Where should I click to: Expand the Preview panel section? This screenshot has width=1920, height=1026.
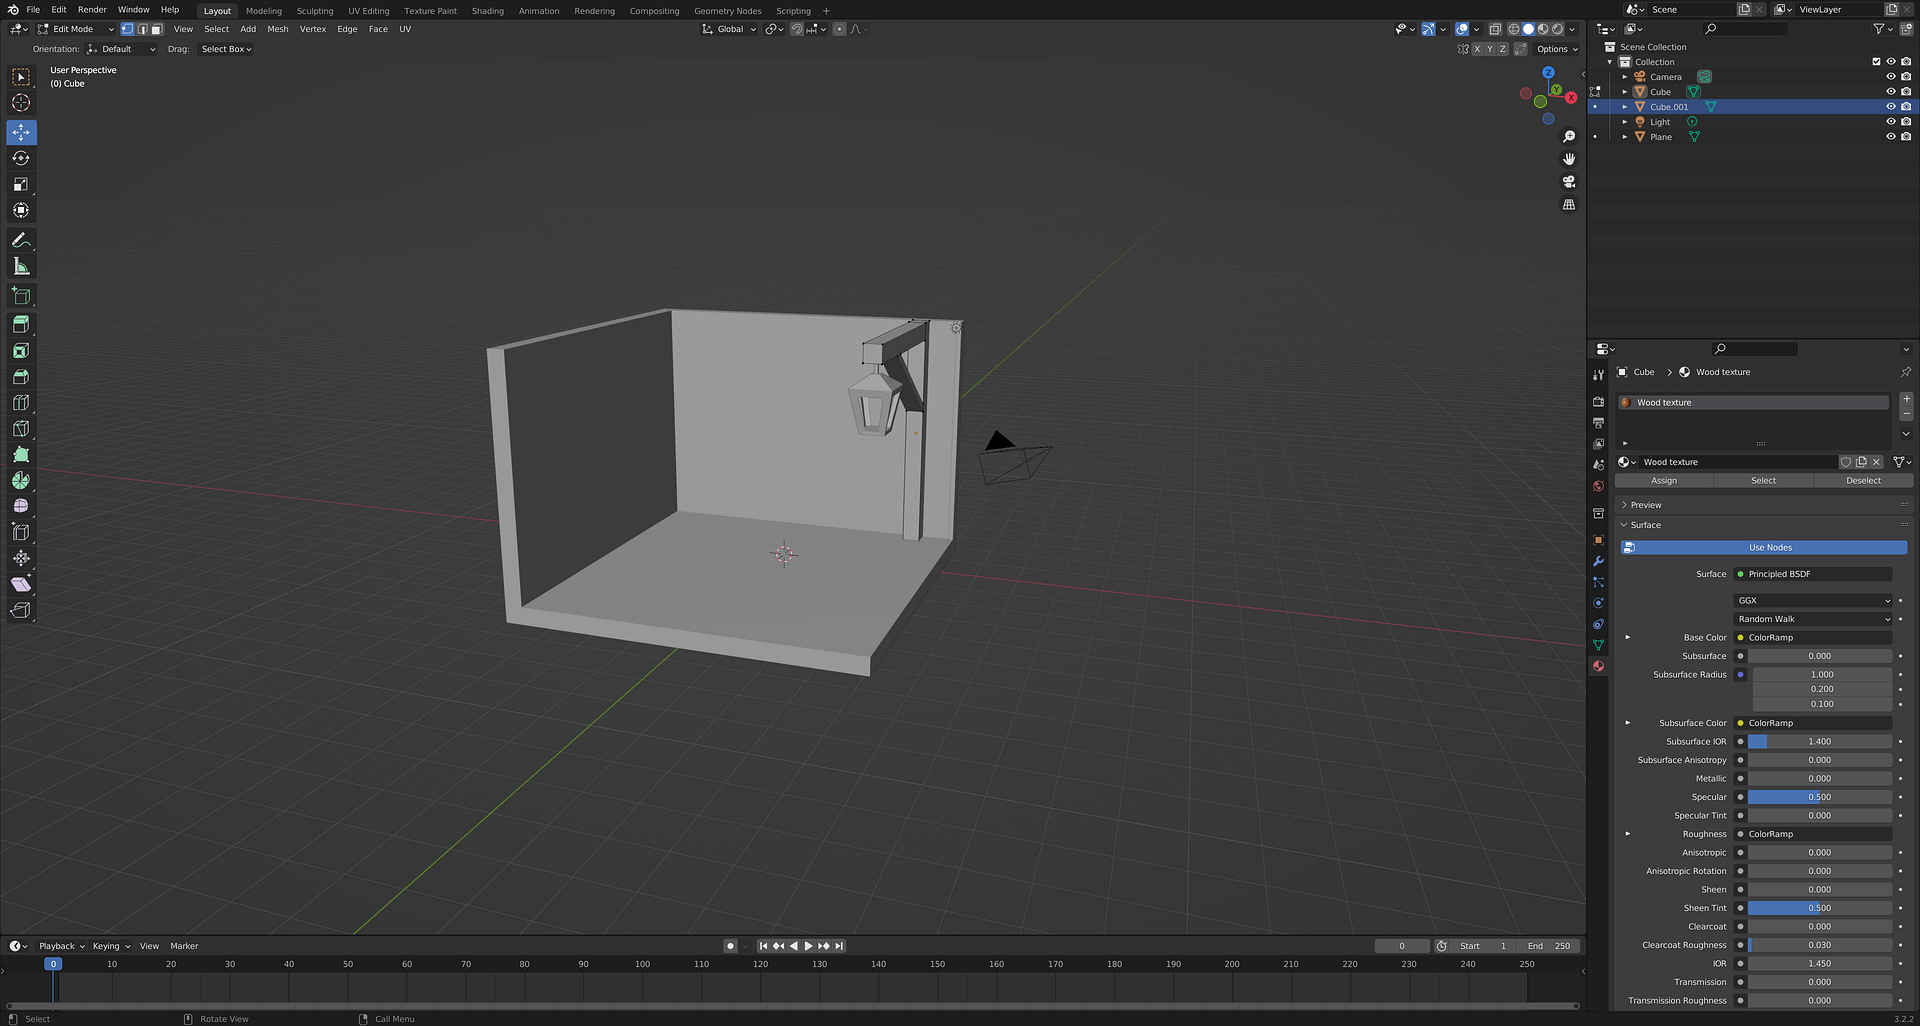pos(1645,505)
